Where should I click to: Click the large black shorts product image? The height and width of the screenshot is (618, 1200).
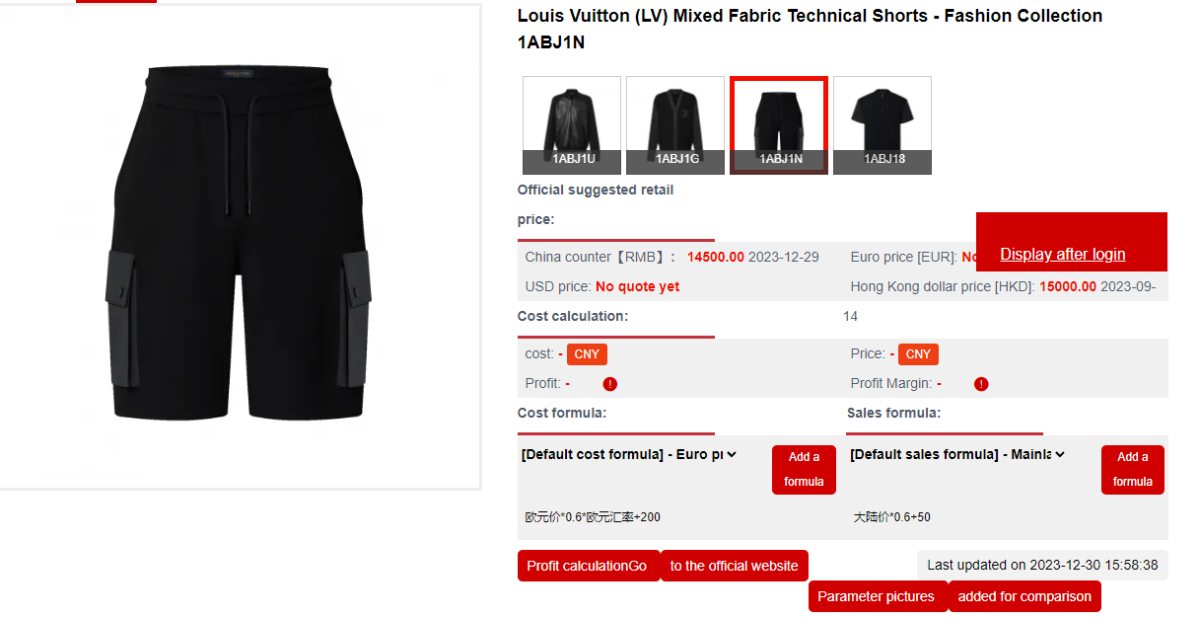point(239,245)
